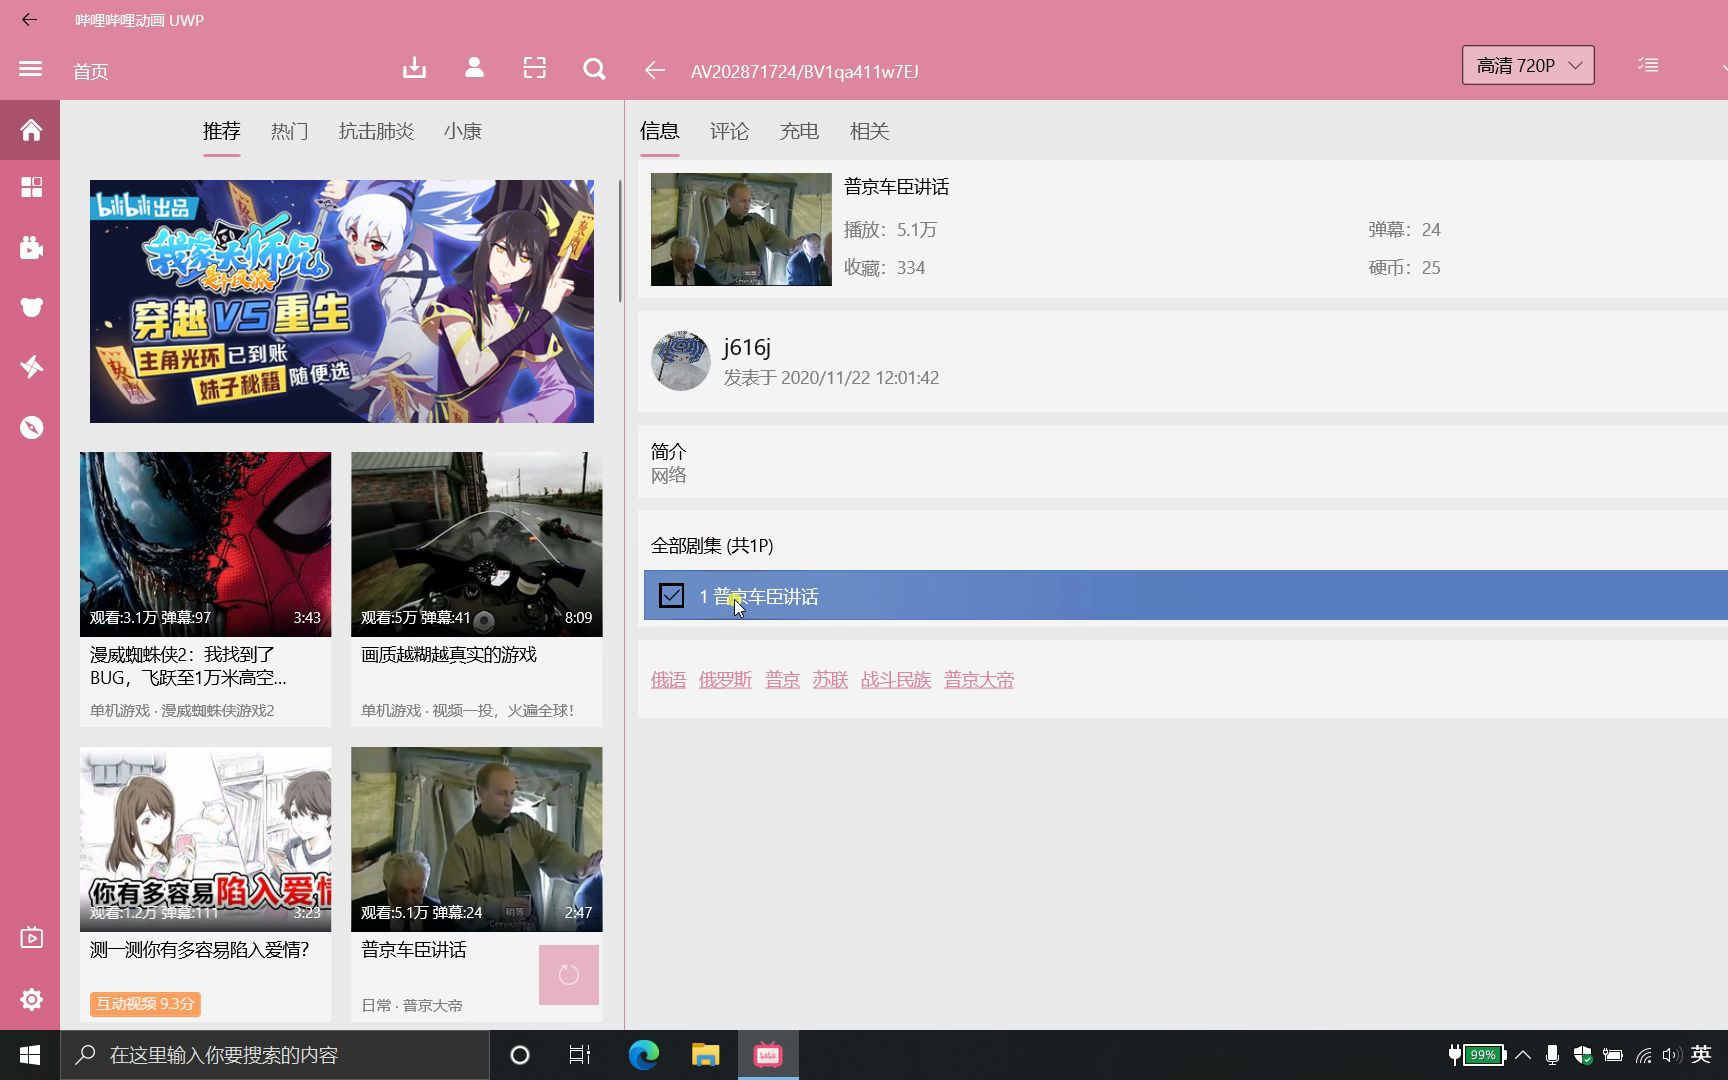Toggle checkbox for episode 1 普京车臣讲话
This screenshot has height=1080, width=1728.
672,596
